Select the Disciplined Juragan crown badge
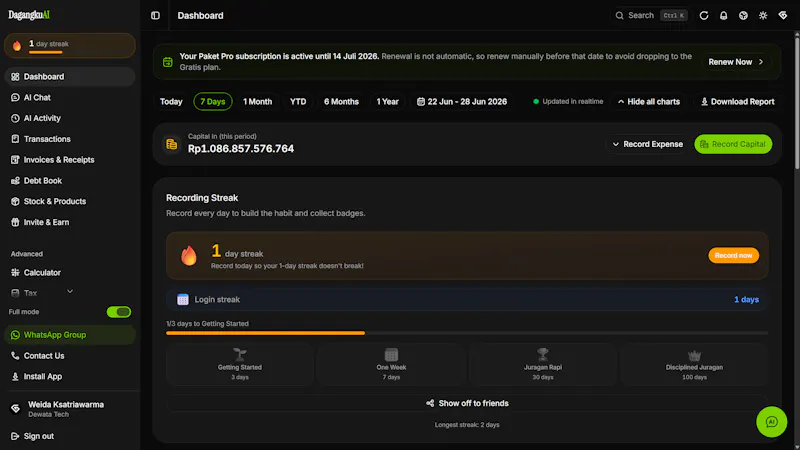Viewport: 800px width, 450px height. coord(694,364)
